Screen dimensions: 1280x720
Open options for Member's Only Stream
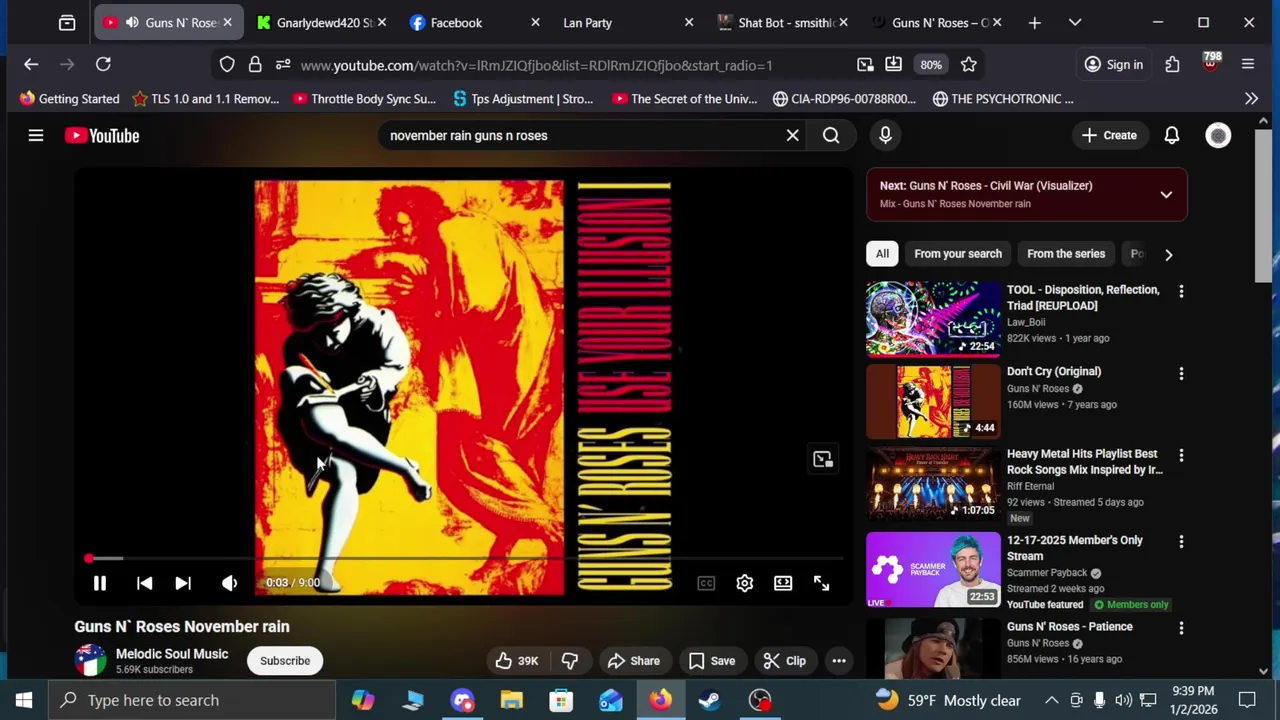(x=1181, y=542)
